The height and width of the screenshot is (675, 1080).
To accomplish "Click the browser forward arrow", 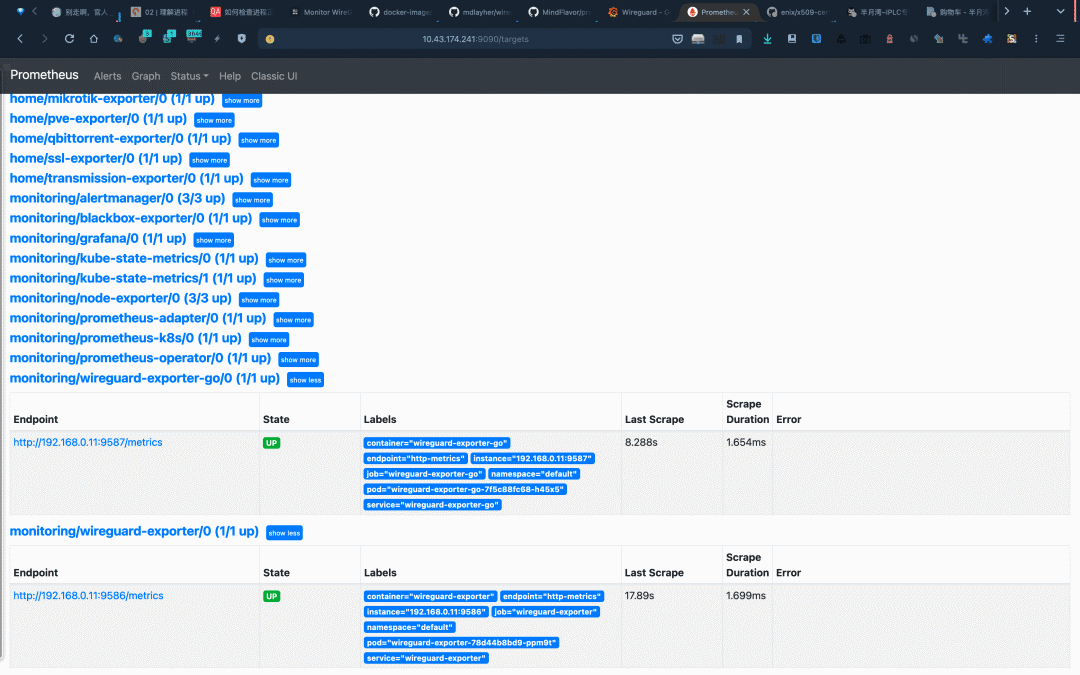I will pyautogui.click(x=45, y=39).
